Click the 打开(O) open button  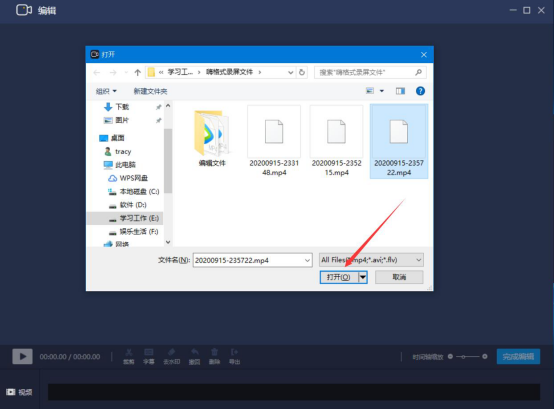point(339,277)
